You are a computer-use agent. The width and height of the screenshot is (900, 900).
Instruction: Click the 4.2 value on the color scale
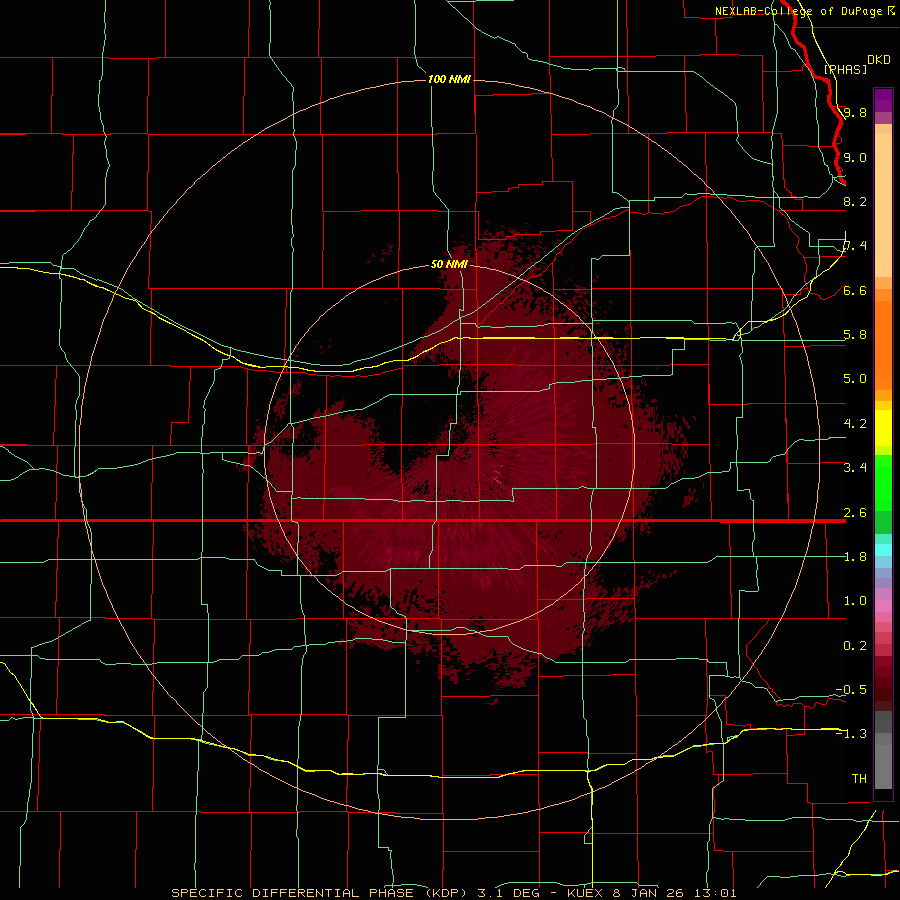(x=855, y=424)
